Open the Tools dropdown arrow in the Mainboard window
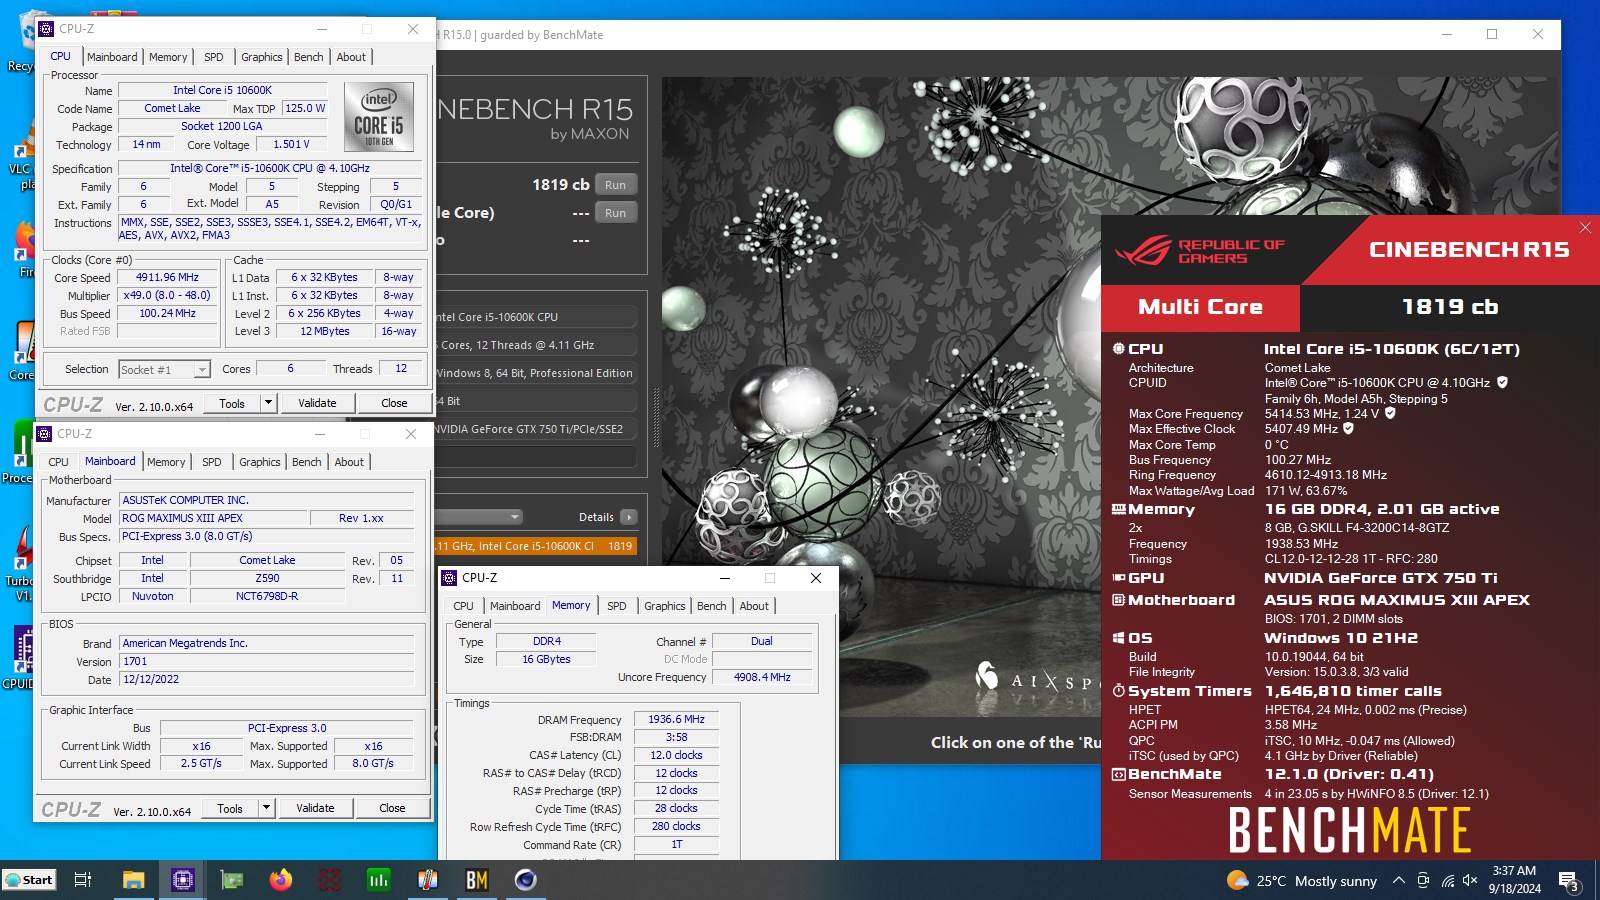 tap(266, 808)
